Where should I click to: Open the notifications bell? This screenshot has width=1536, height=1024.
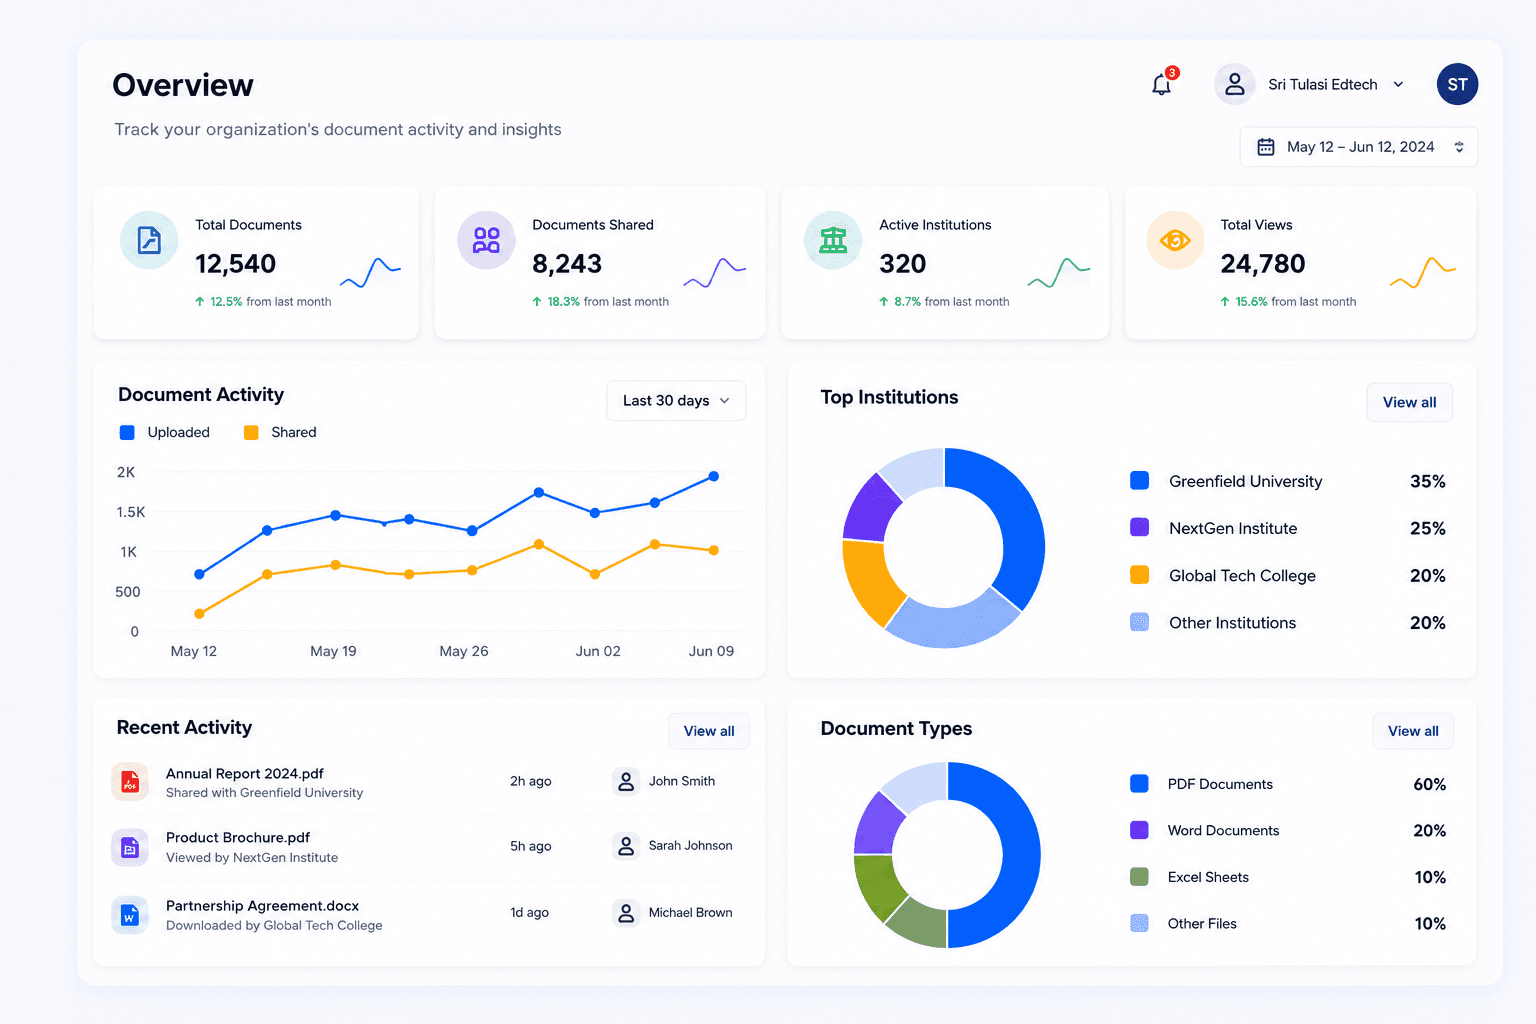pyautogui.click(x=1162, y=84)
